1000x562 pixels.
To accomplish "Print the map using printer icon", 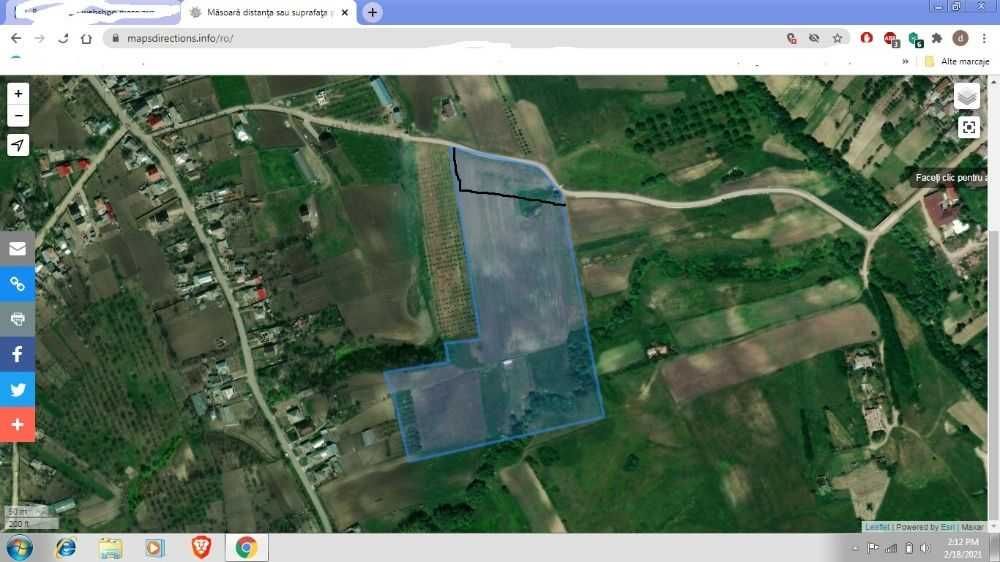I will pyautogui.click(x=17, y=319).
